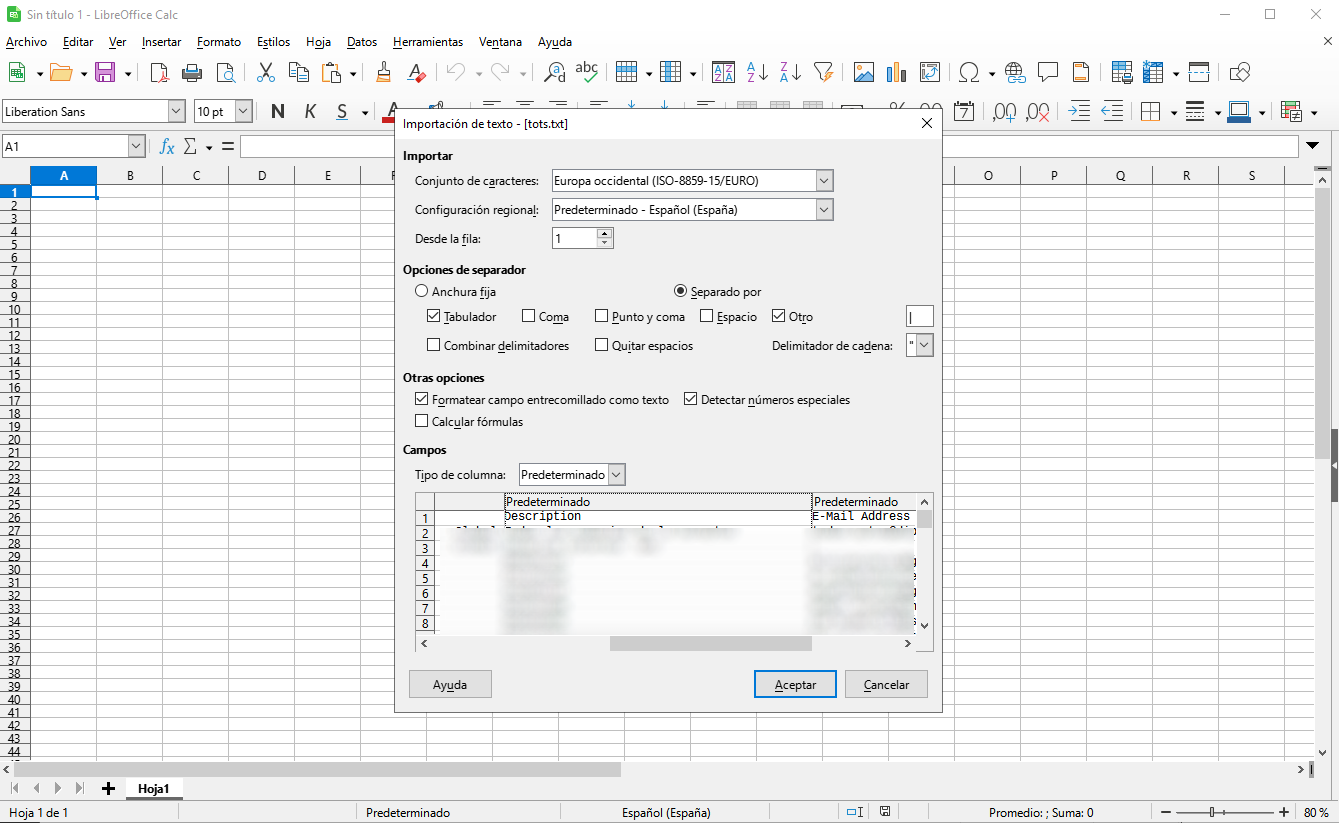The height and width of the screenshot is (823, 1339).
Task: Enable Punto y coma separator
Action: pos(601,316)
